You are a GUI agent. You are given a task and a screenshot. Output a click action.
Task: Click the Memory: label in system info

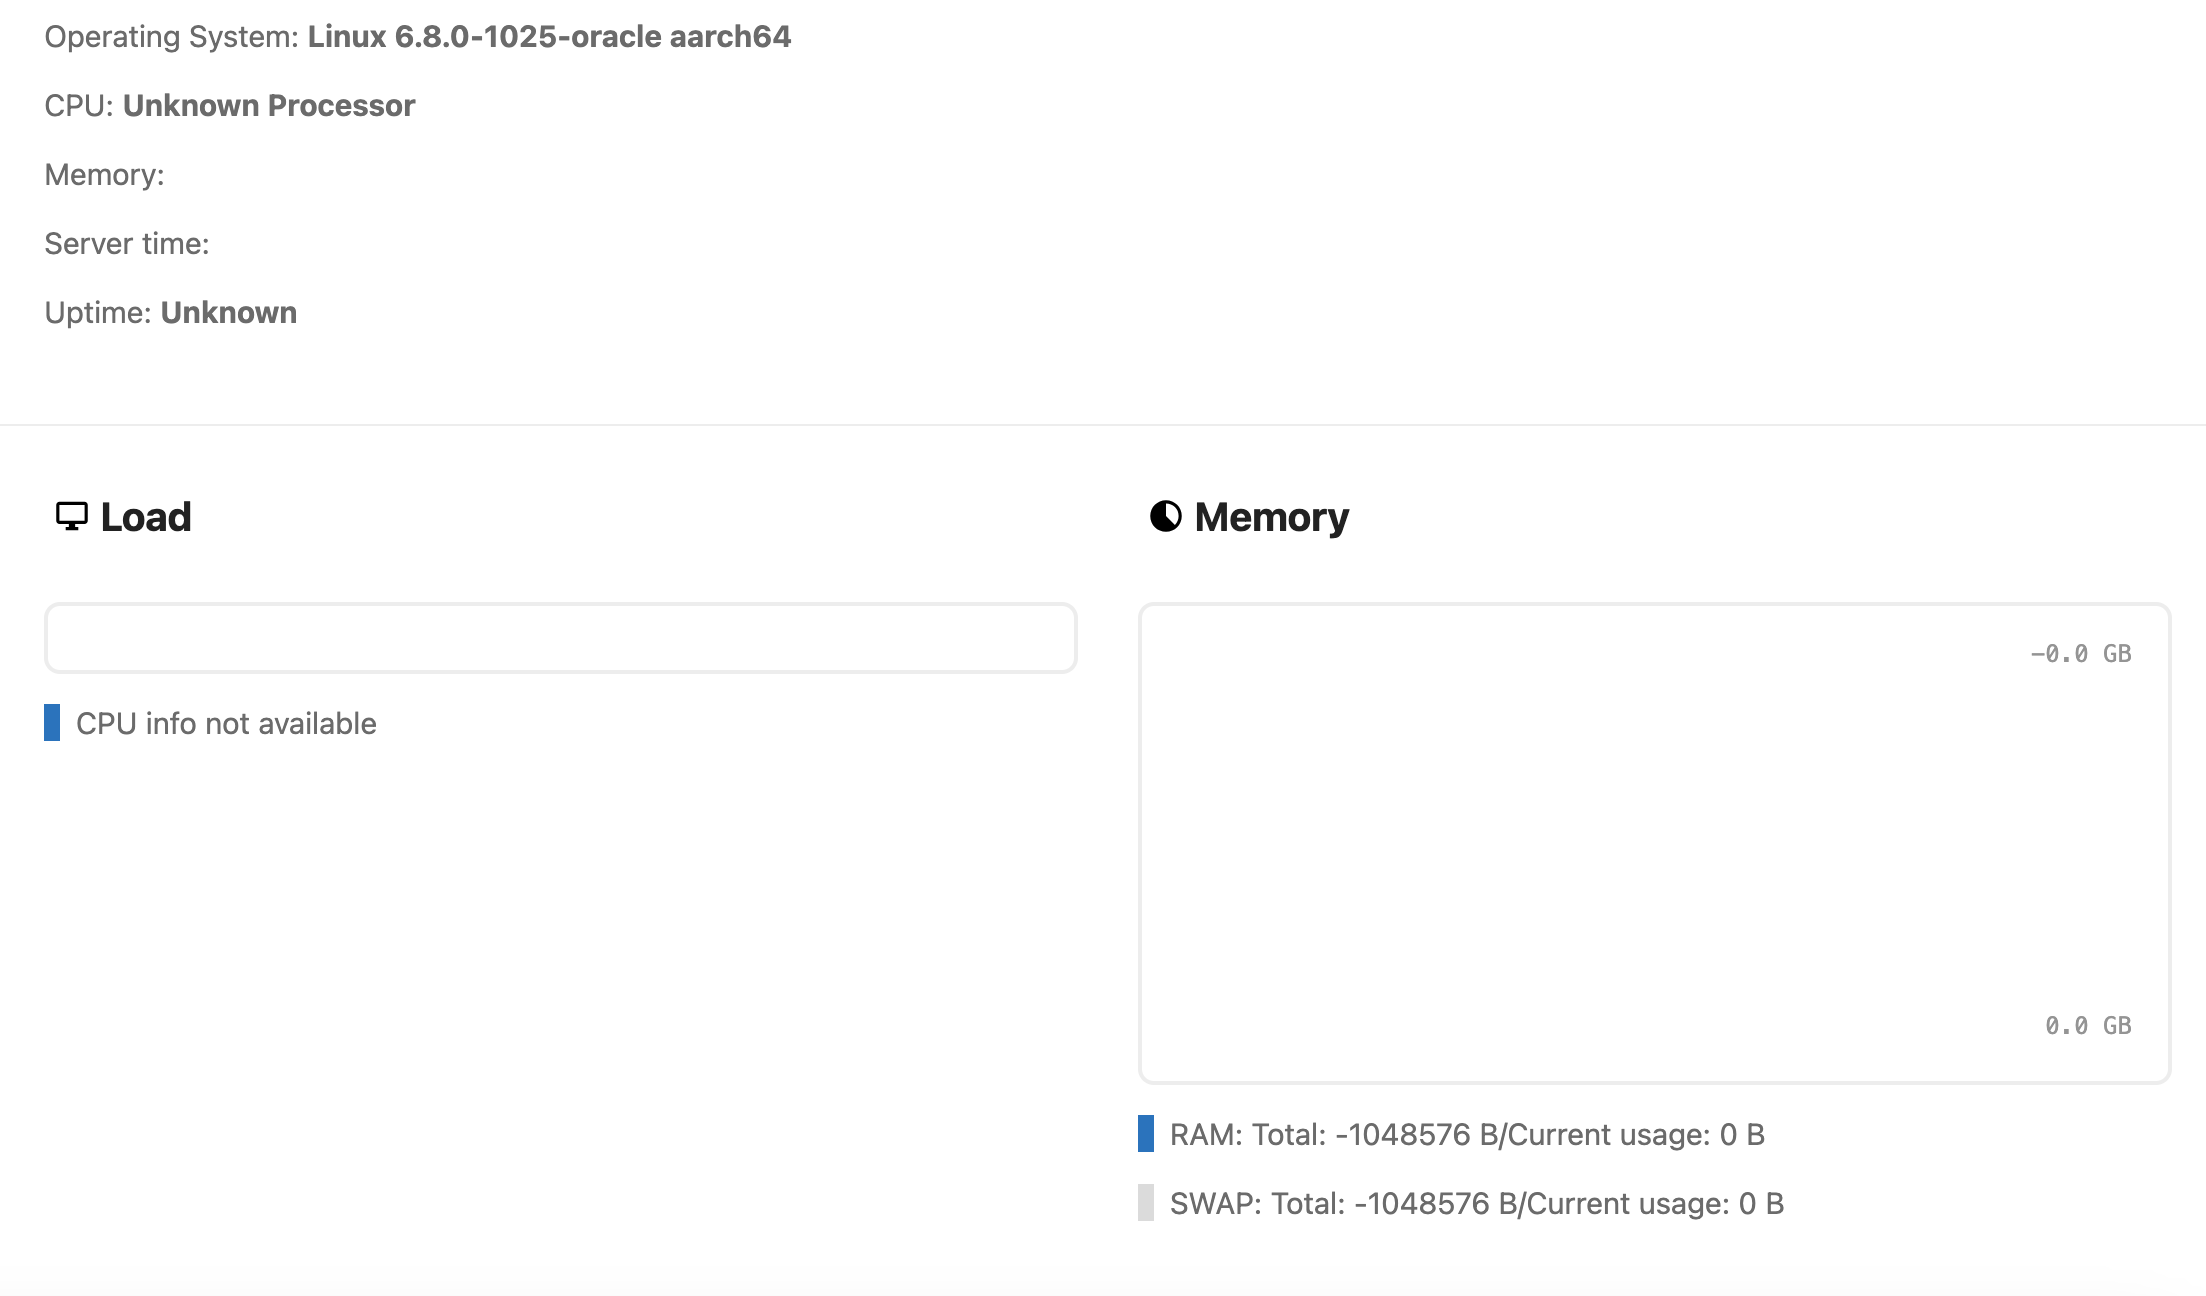105,175
